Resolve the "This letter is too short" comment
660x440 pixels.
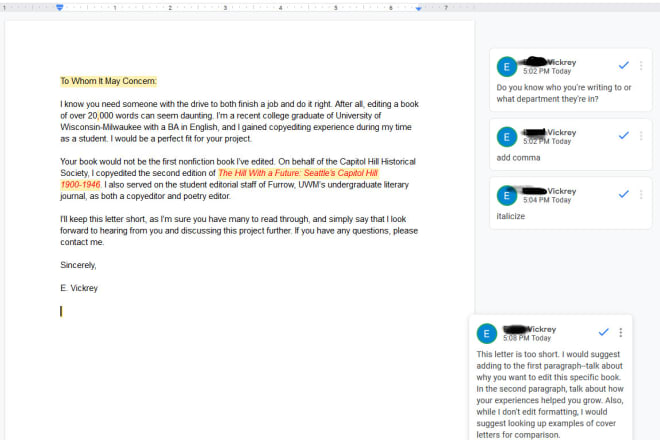point(603,332)
